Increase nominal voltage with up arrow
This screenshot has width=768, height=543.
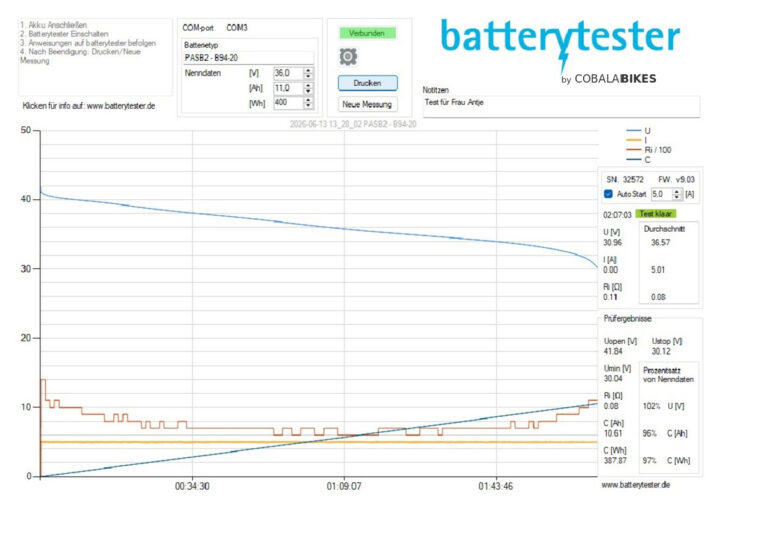pos(308,71)
